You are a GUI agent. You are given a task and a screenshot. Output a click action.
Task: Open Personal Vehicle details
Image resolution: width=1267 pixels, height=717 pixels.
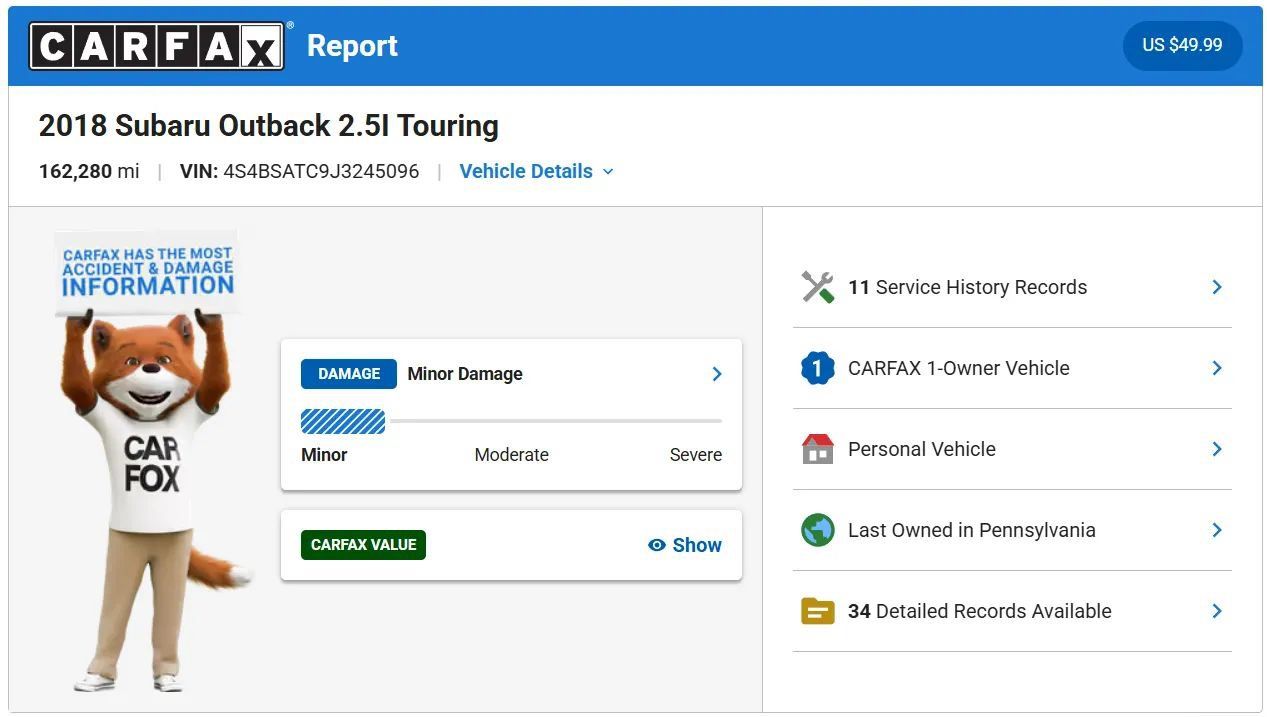(x=1012, y=449)
